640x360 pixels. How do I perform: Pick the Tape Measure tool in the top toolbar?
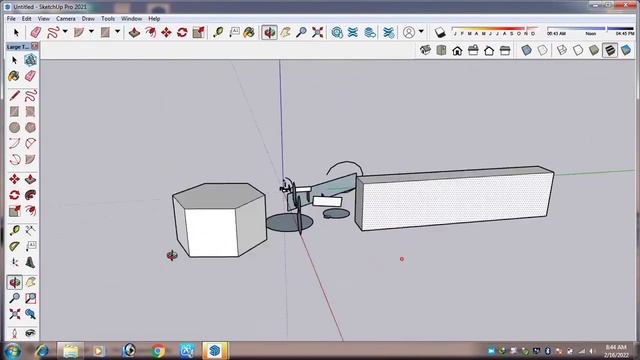coord(218,32)
